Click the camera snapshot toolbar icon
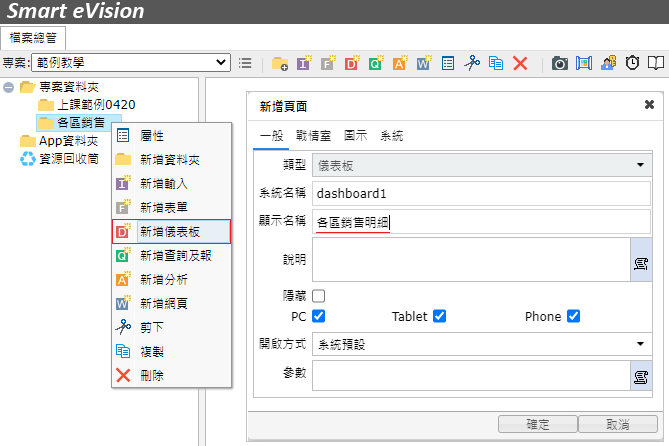Image resolution: width=669 pixels, height=446 pixels. pyautogui.click(x=559, y=63)
